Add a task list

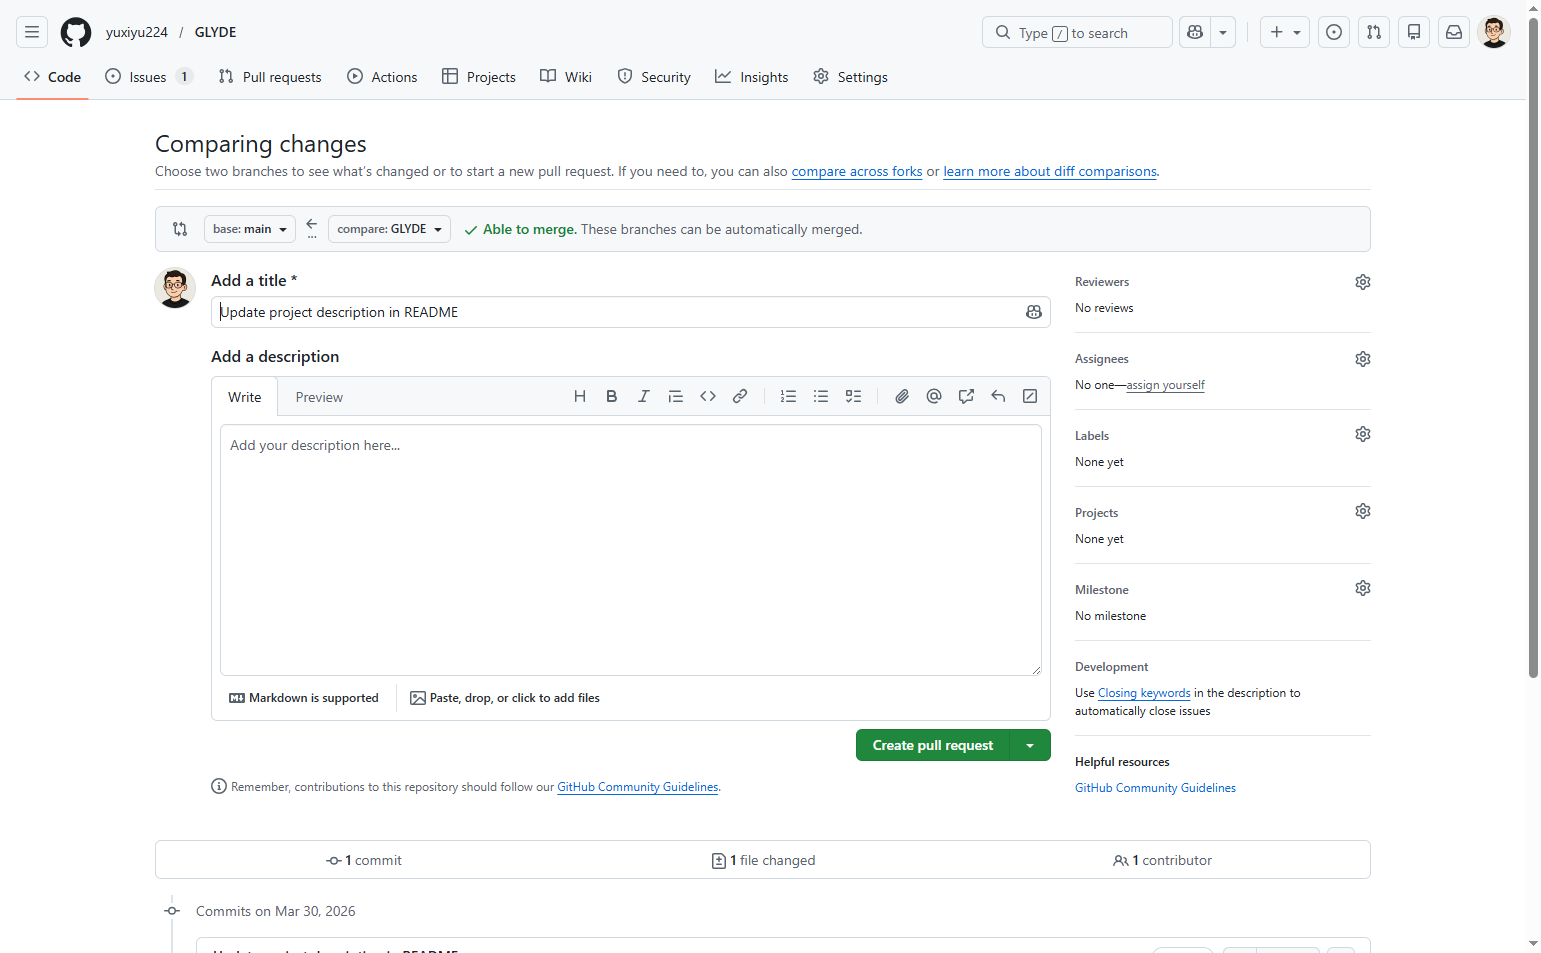coord(853,396)
